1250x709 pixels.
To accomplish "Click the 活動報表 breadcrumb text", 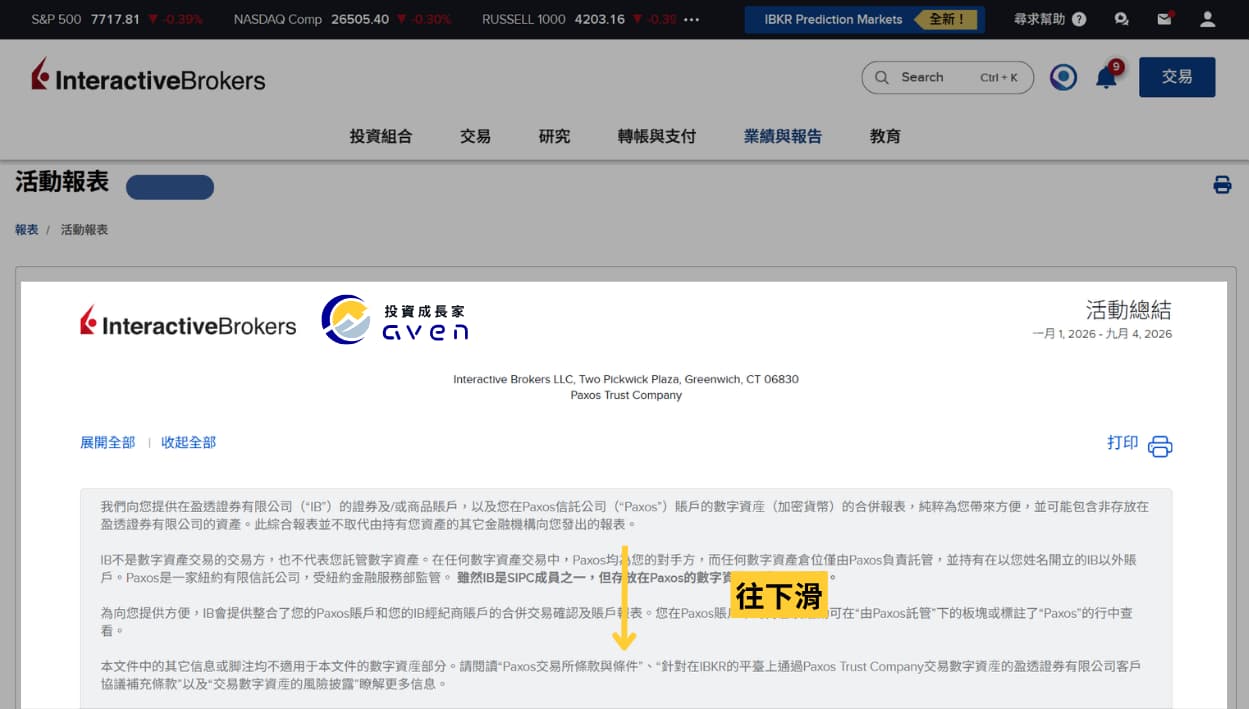I will coord(84,229).
